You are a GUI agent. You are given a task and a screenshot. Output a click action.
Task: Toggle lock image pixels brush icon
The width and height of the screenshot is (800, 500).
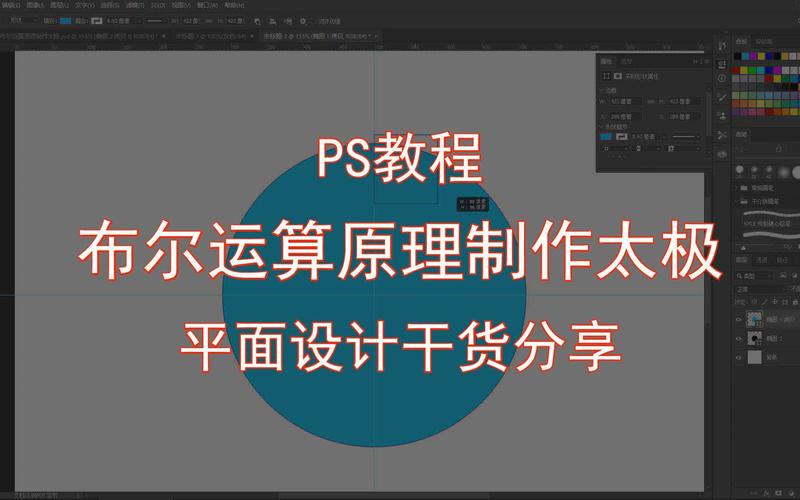tap(764, 302)
